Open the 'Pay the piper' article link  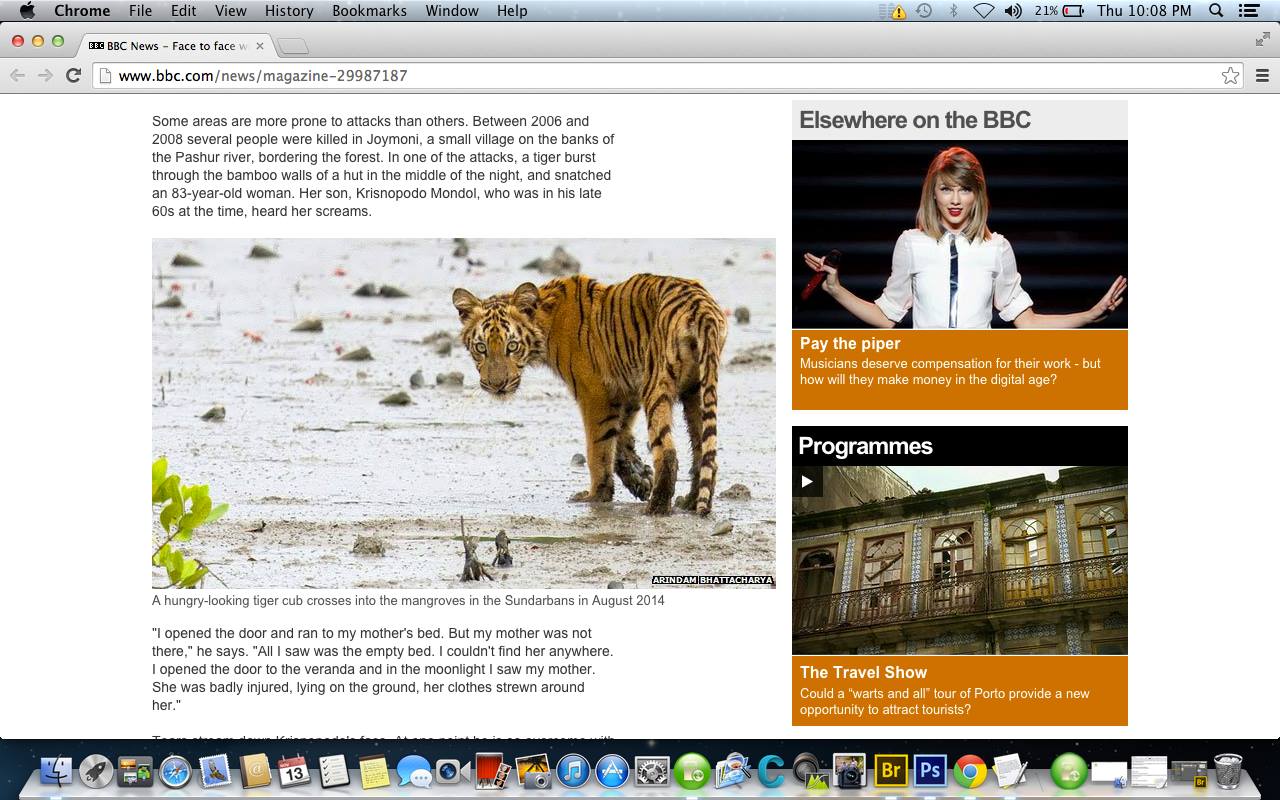(x=850, y=343)
